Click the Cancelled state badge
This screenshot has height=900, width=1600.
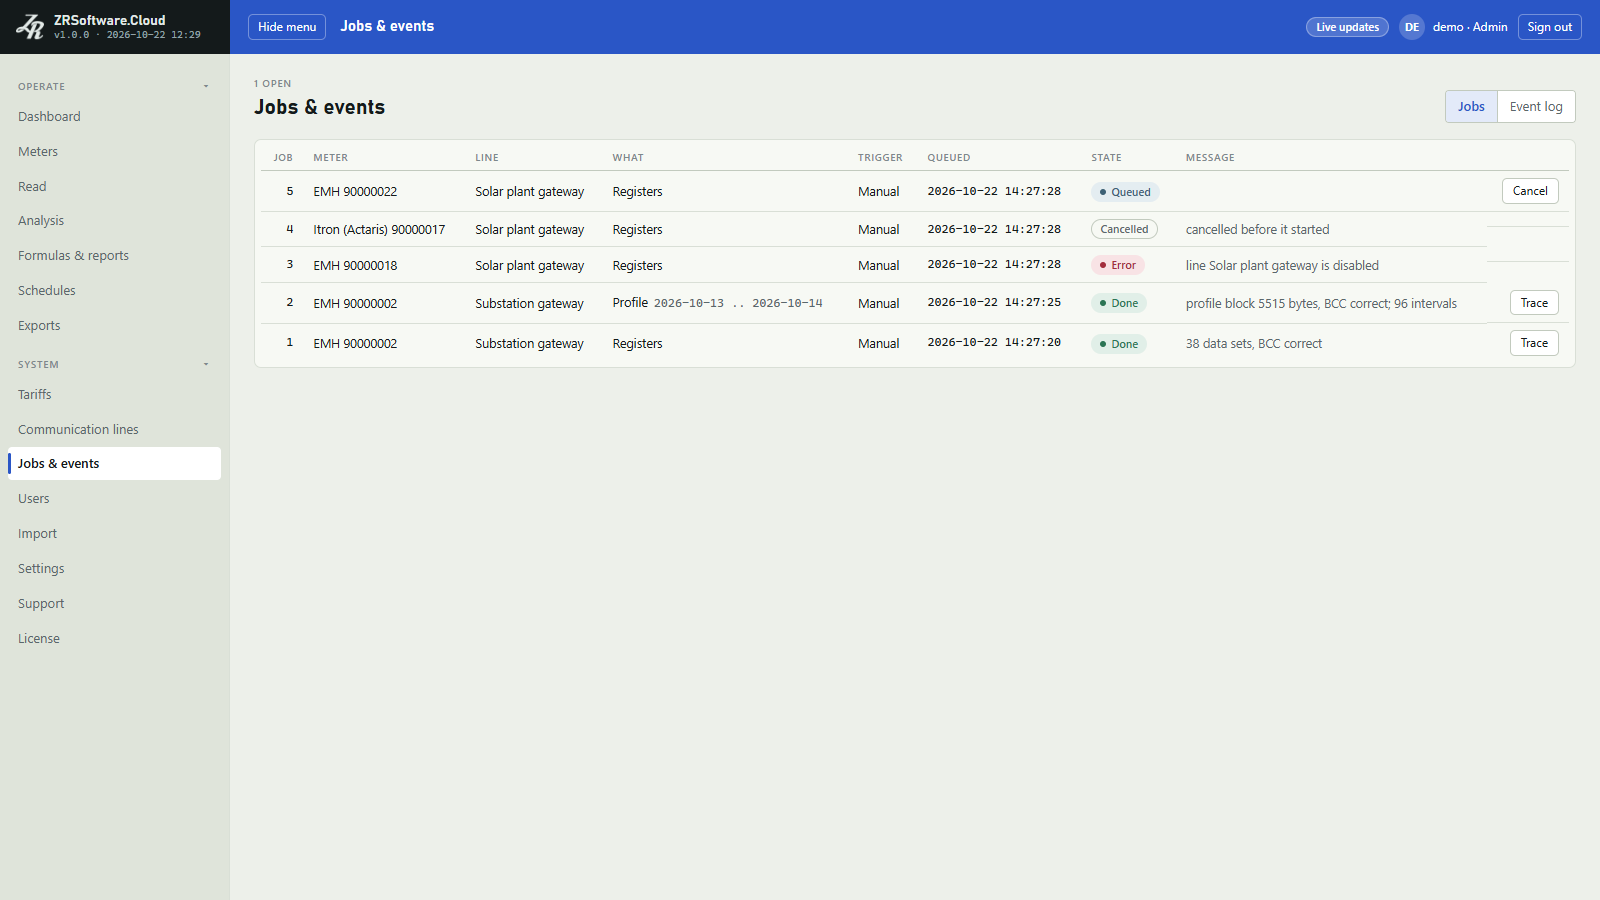coord(1124,229)
